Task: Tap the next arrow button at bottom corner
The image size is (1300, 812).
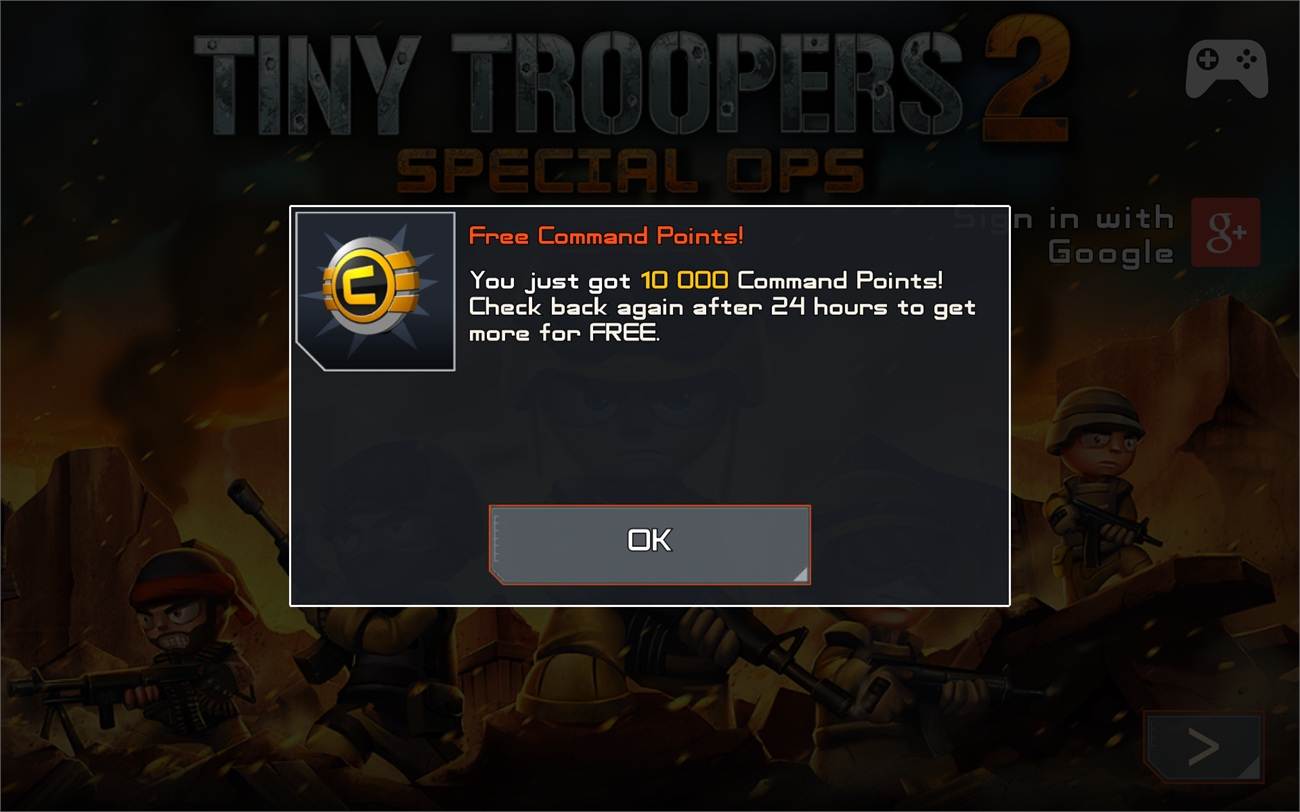Action: pyautogui.click(x=1204, y=746)
